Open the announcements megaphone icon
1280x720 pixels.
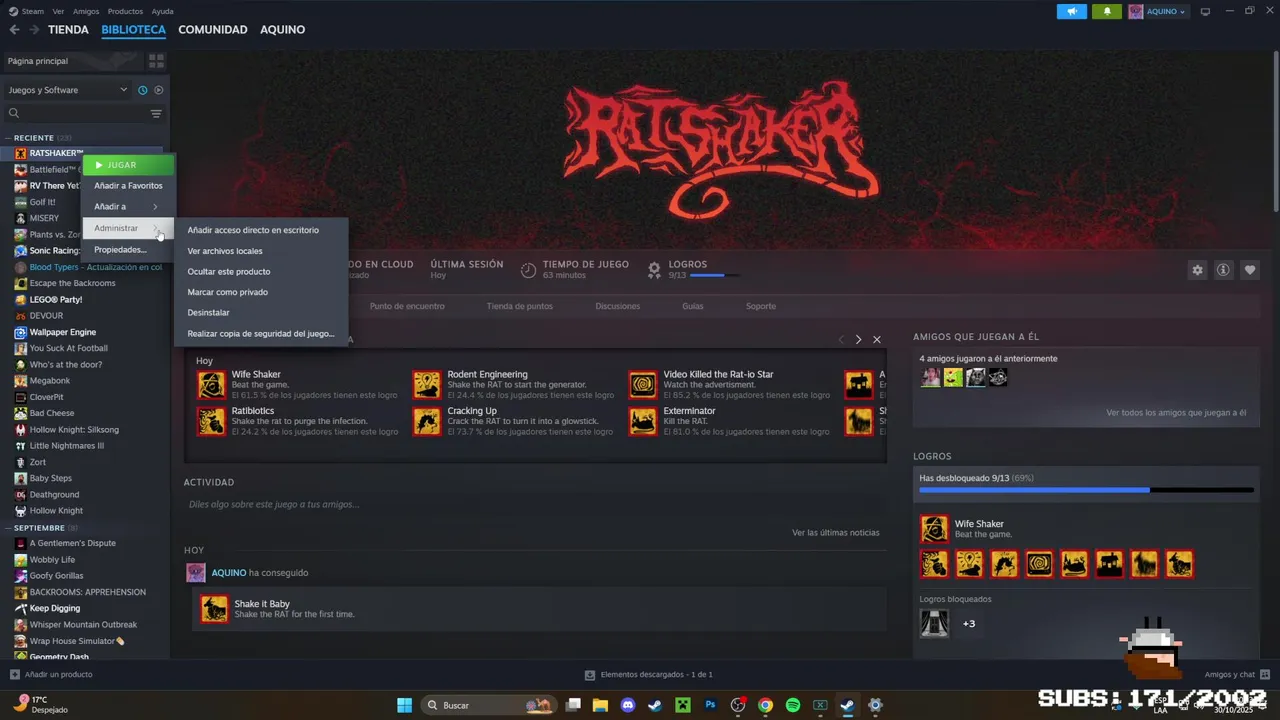pyautogui.click(x=1072, y=12)
